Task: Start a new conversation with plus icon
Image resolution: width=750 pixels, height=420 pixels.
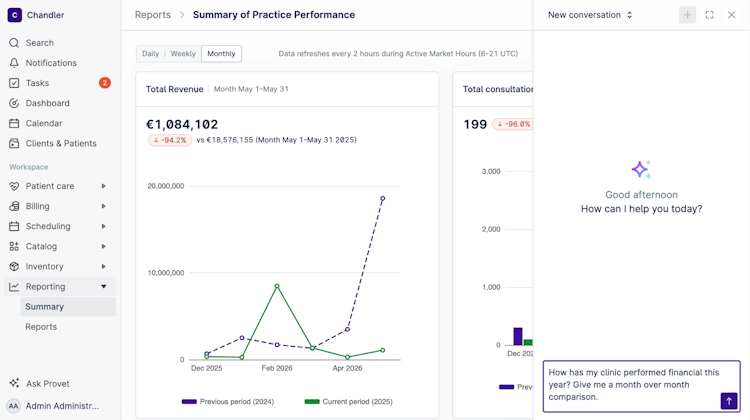Action: click(x=687, y=15)
